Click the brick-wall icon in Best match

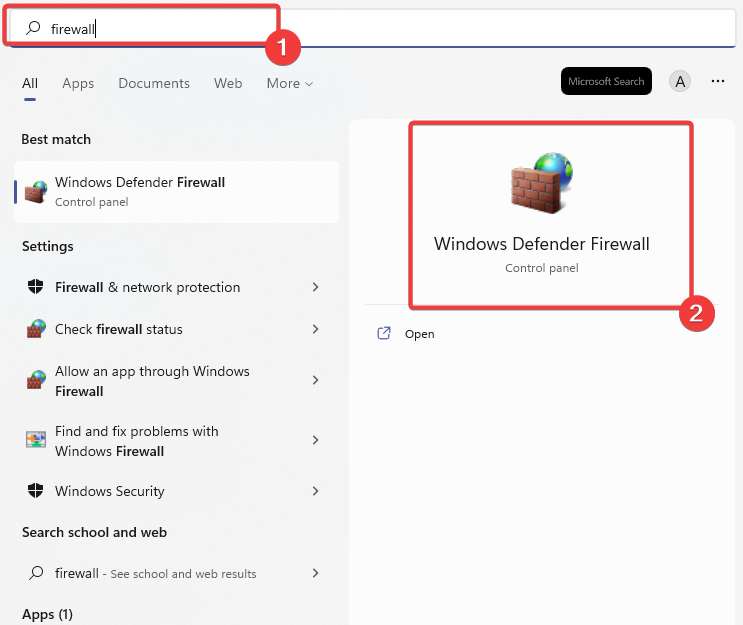pos(36,192)
